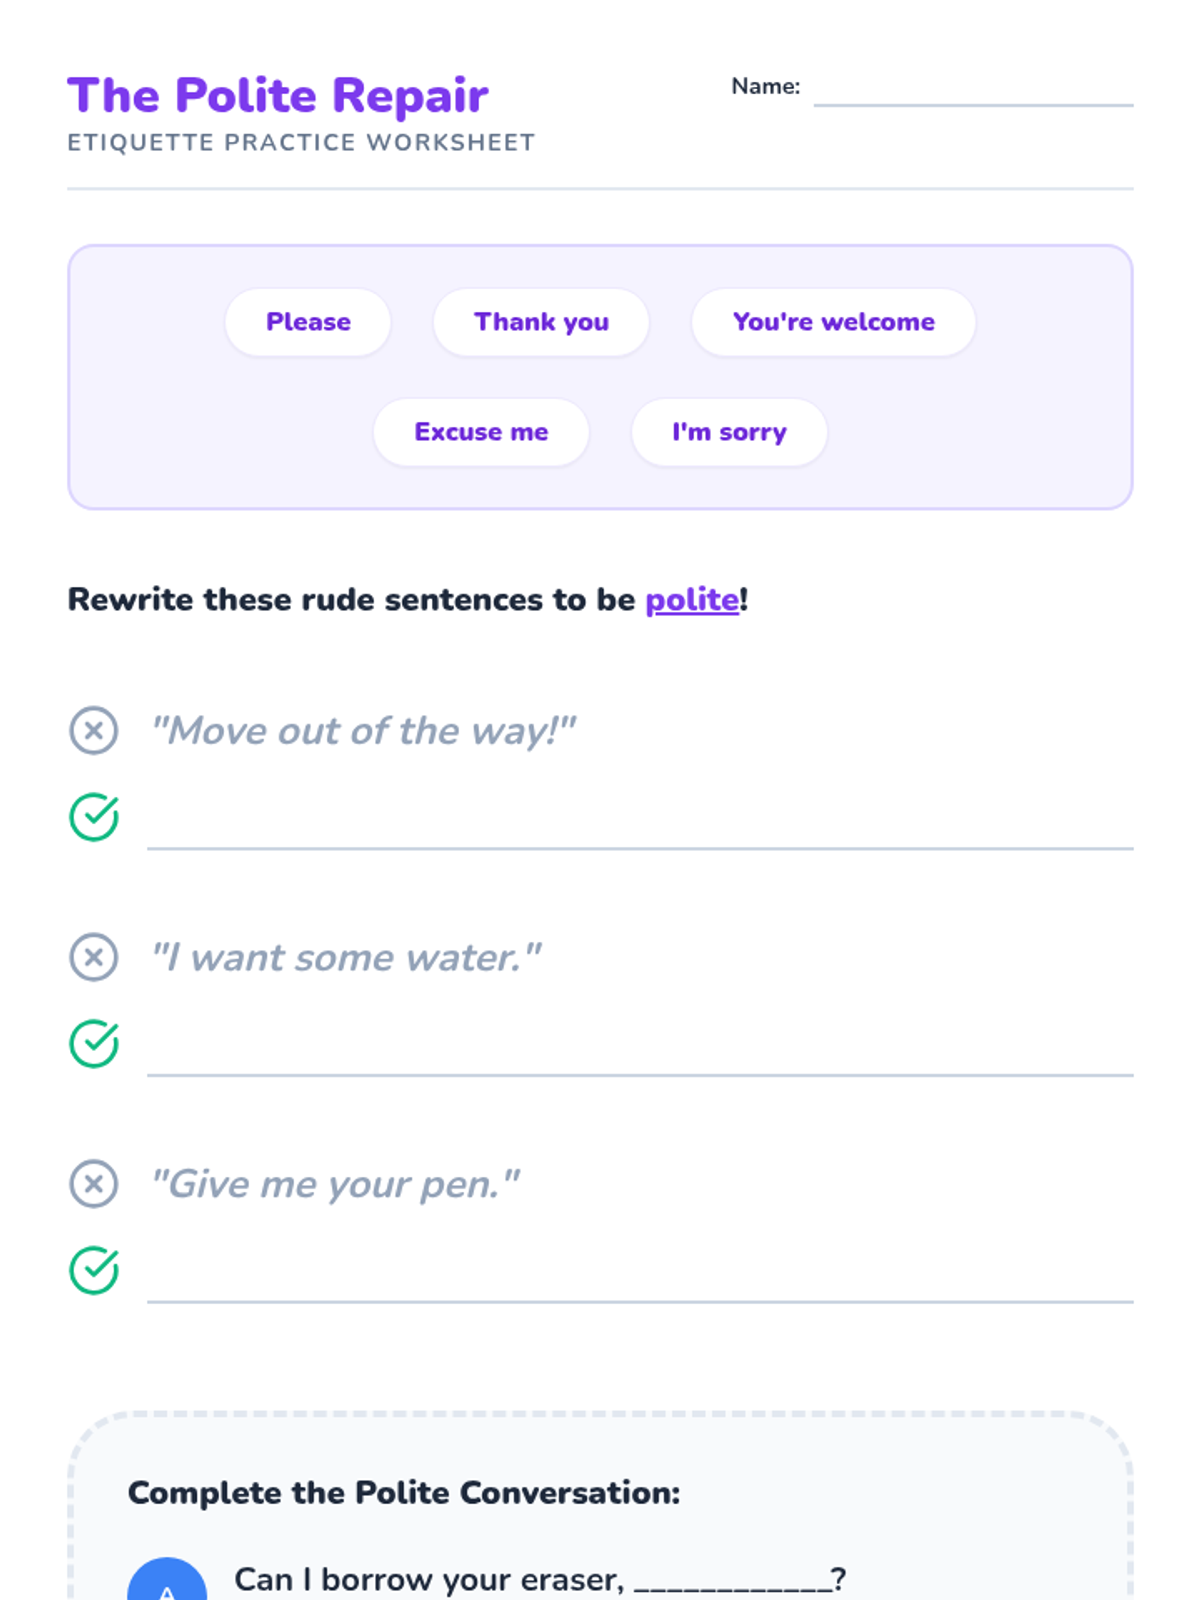Click the answer line for "Move out of the way!"
This screenshot has width=1200, height=1600.
(640, 830)
